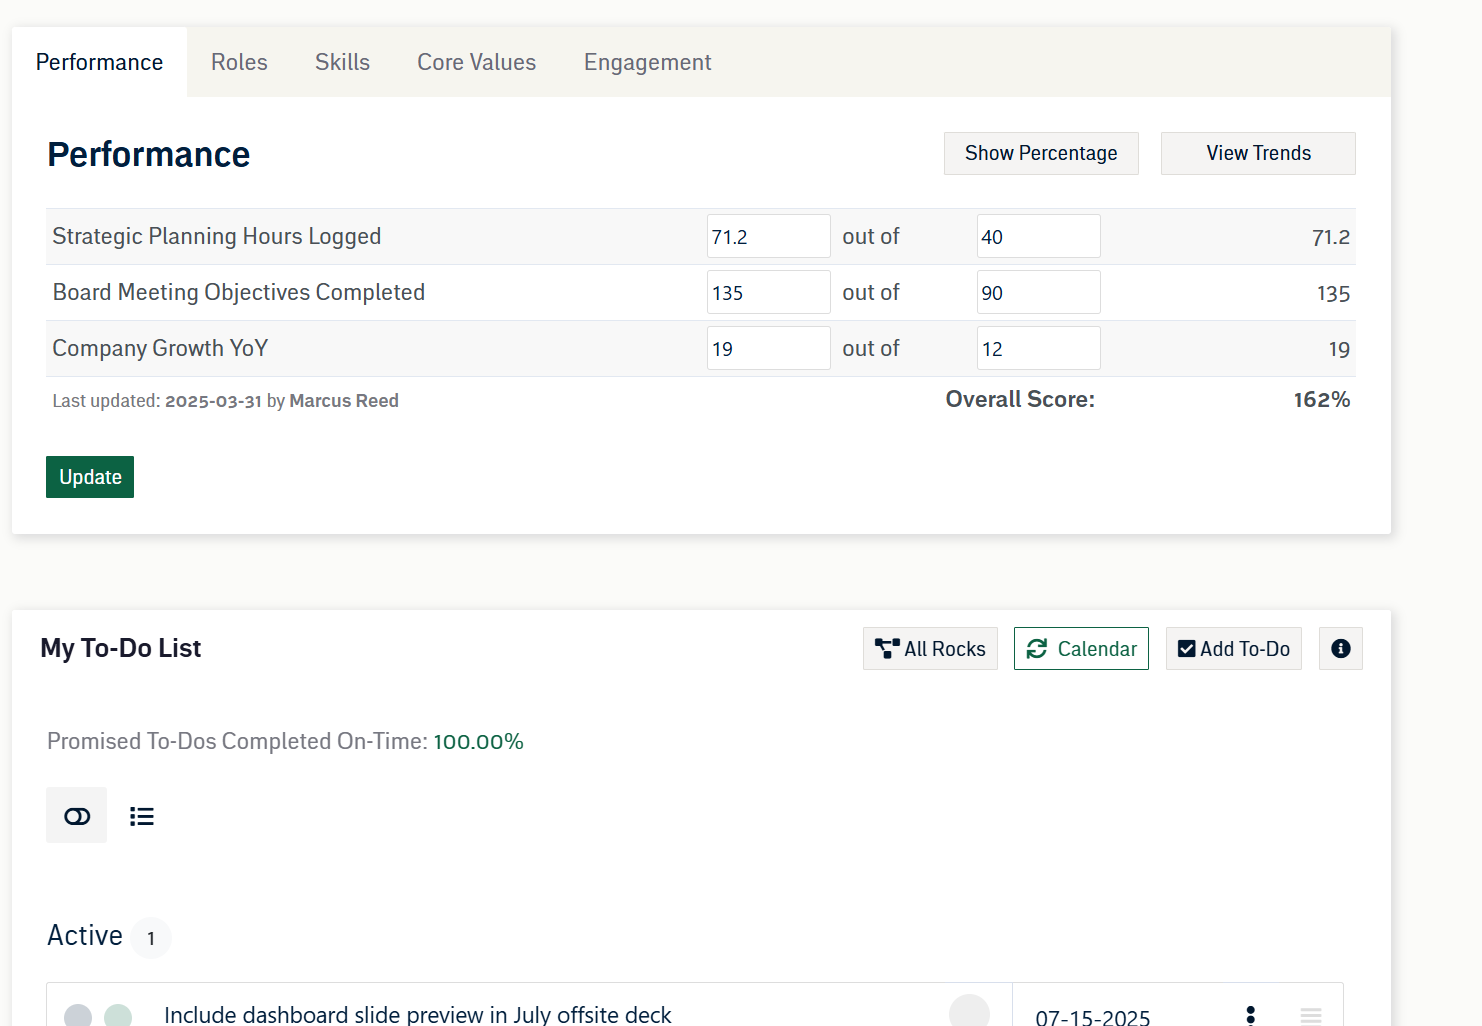Click the Active count badge 1

point(151,938)
